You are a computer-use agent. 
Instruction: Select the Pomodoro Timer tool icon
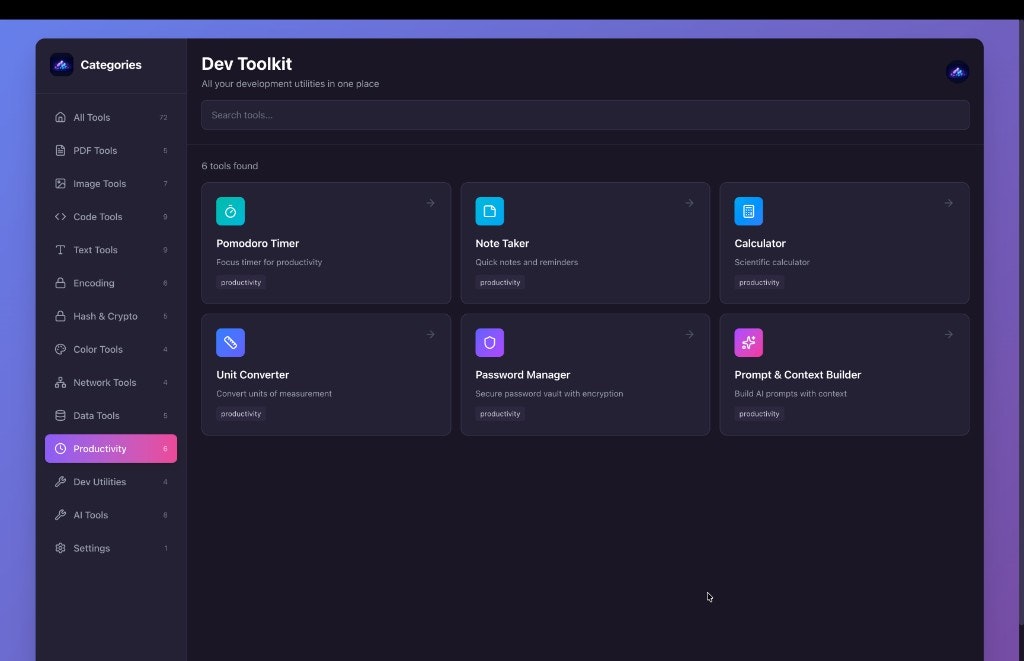[x=230, y=211]
